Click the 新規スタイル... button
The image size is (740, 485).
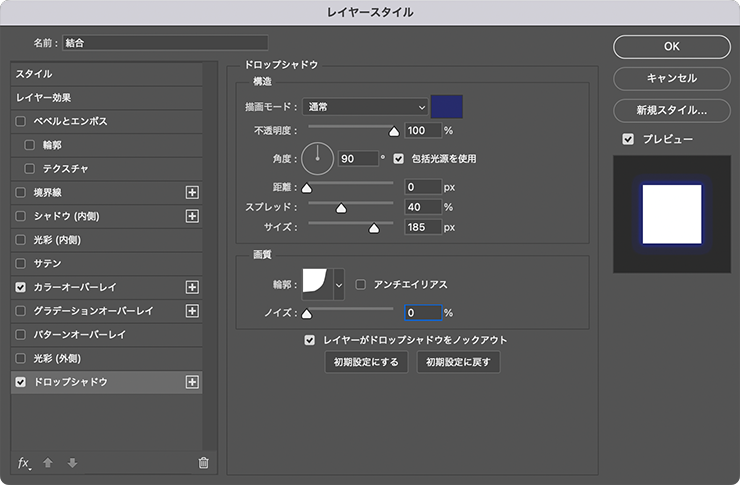671,110
